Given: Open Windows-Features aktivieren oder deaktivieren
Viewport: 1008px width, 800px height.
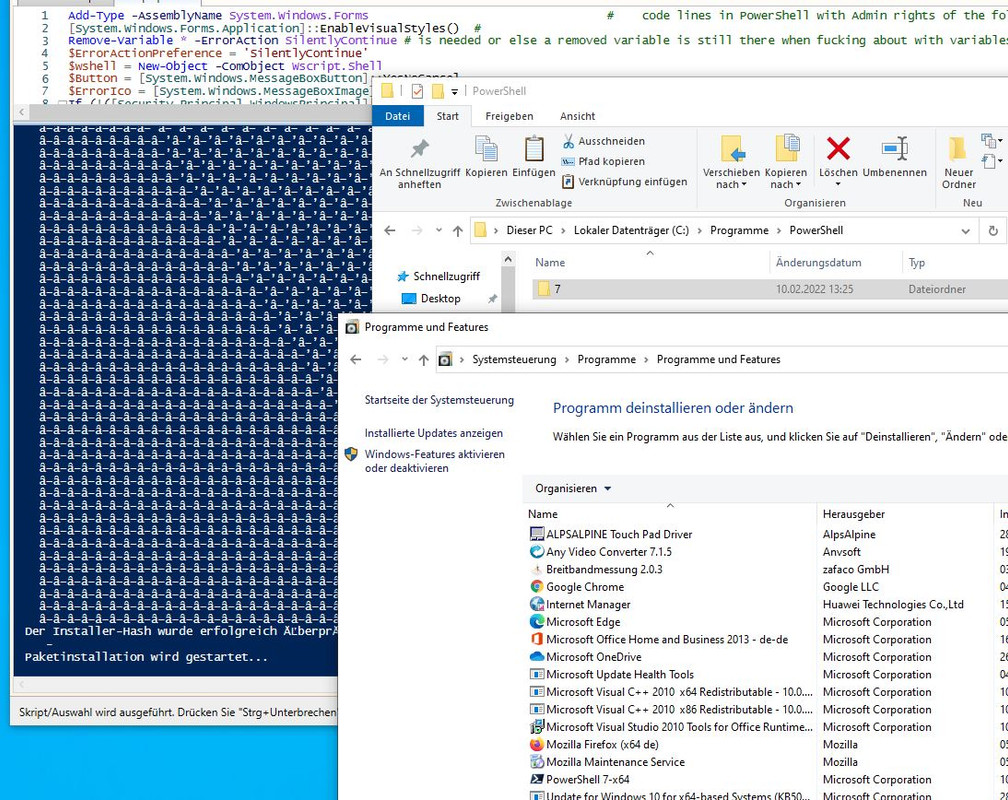Looking at the screenshot, I should click(434, 461).
